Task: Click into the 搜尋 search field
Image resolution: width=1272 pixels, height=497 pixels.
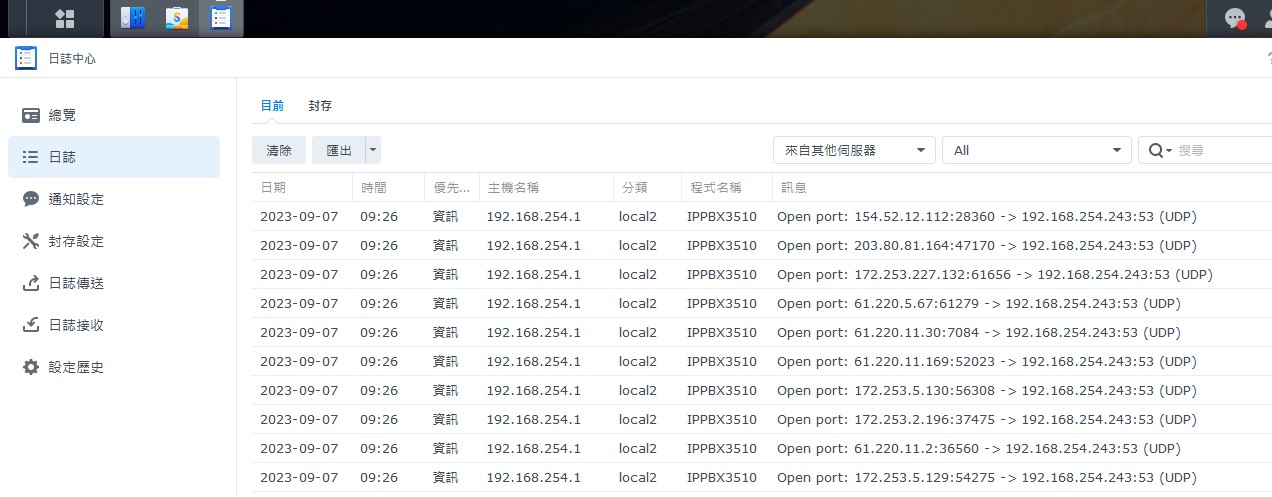Action: (1220, 150)
